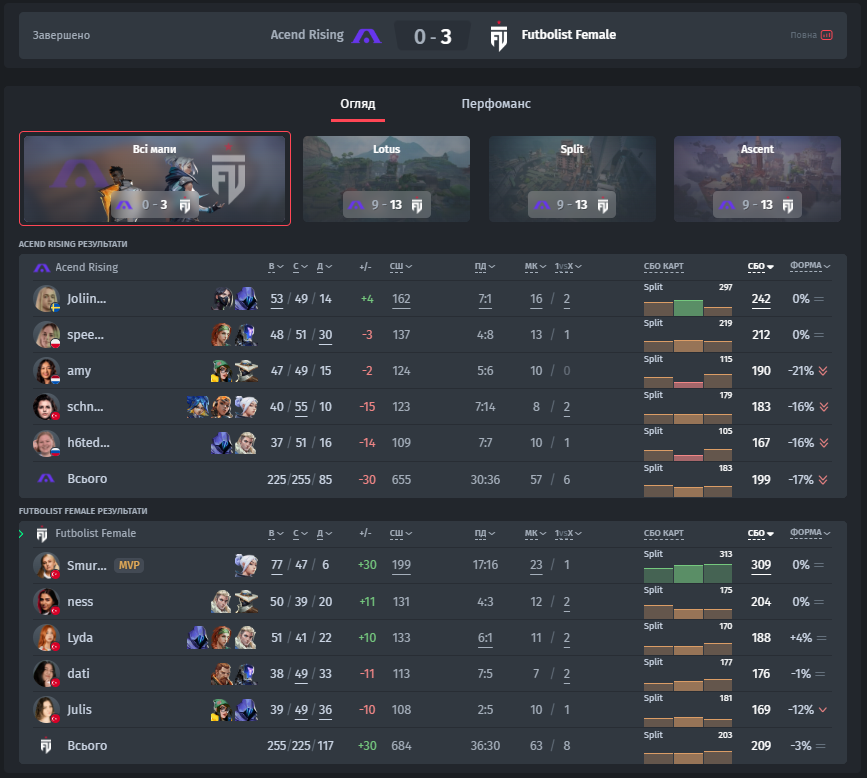This screenshot has height=778, width=867.
Task: Switch to the Огляд tab
Action: [x=358, y=103]
